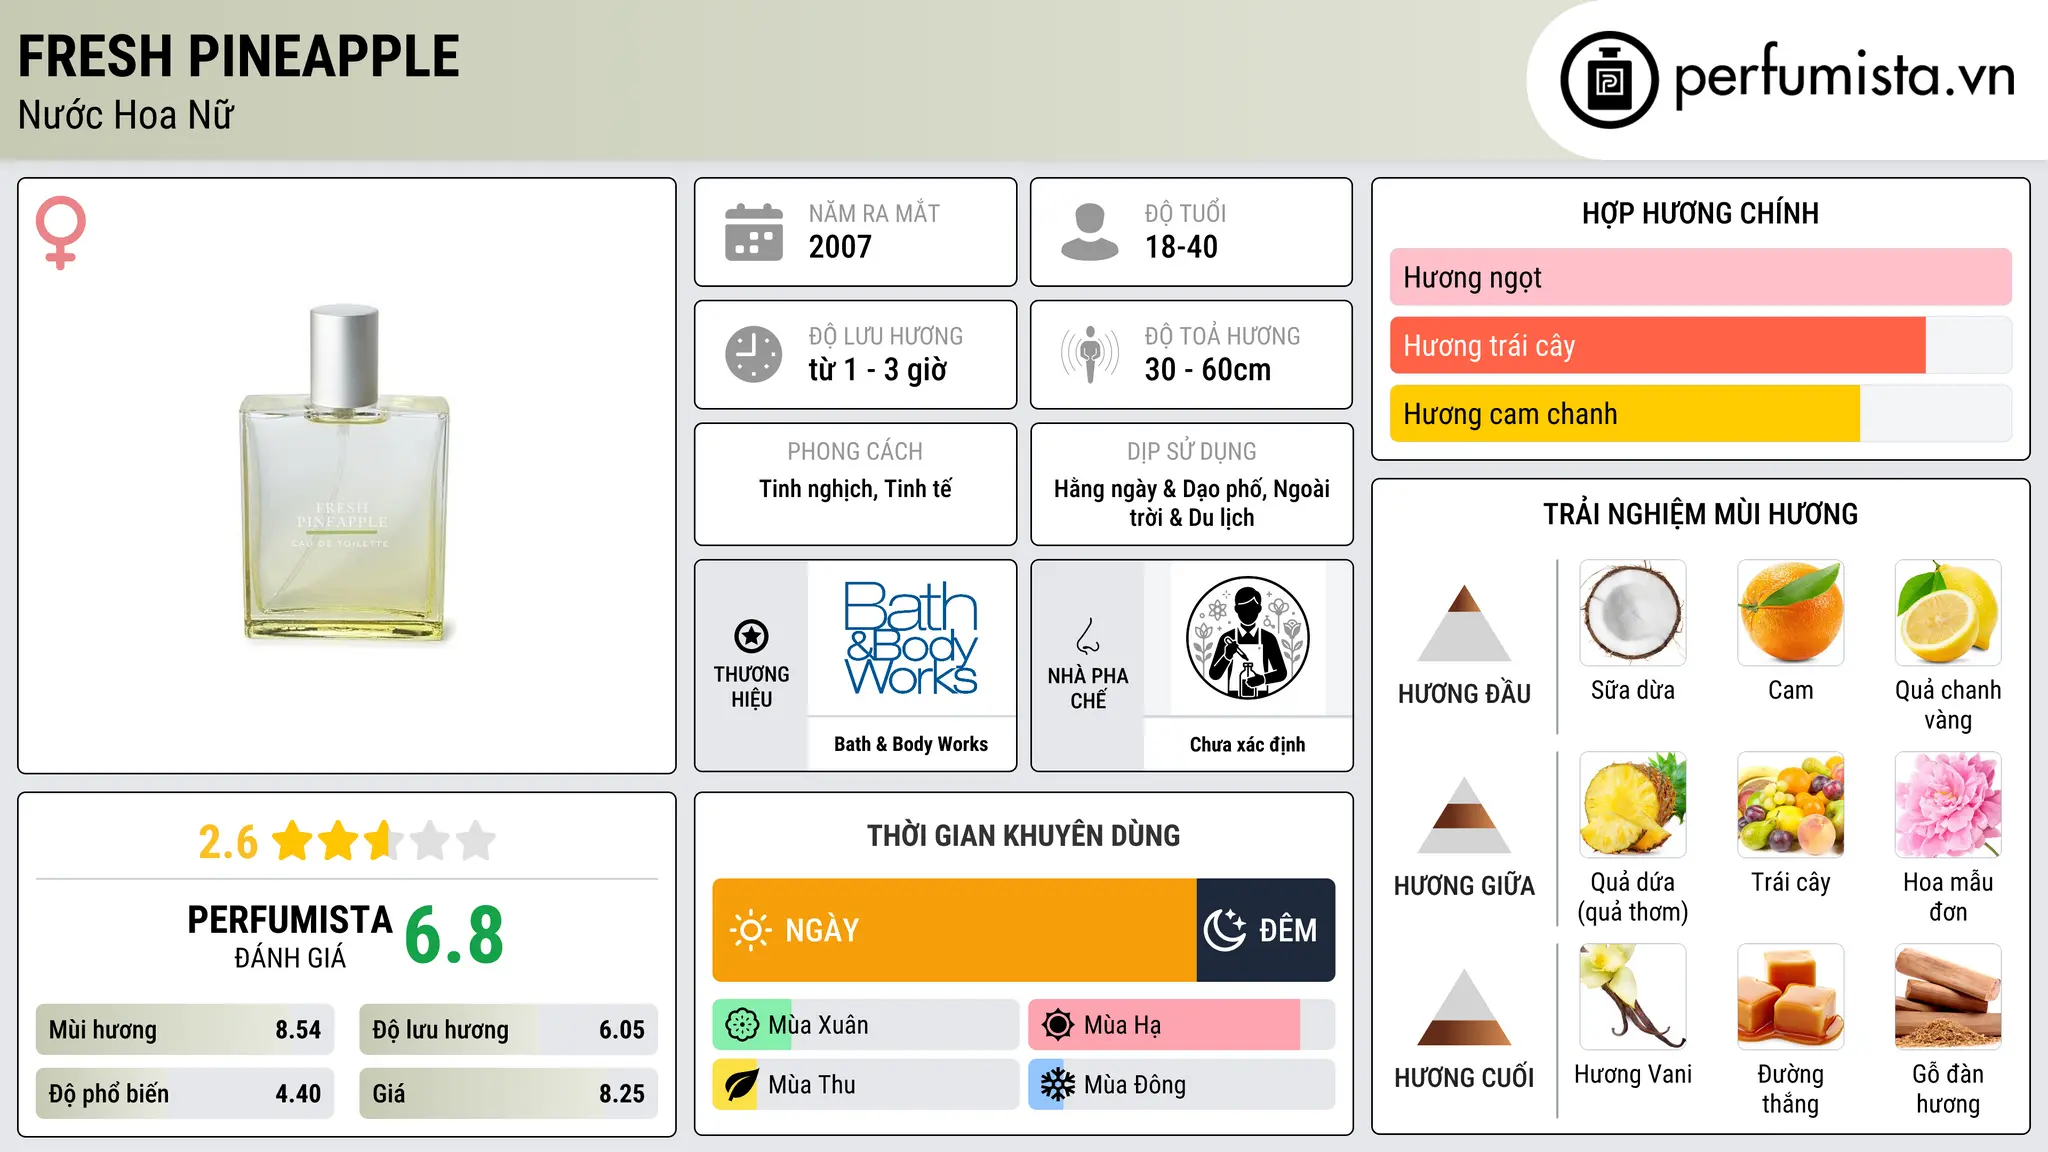The width and height of the screenshot is (2048, 1152).
Task: Click the Nước Hoa Nữ subtitle
Action: tap(126, 115)
